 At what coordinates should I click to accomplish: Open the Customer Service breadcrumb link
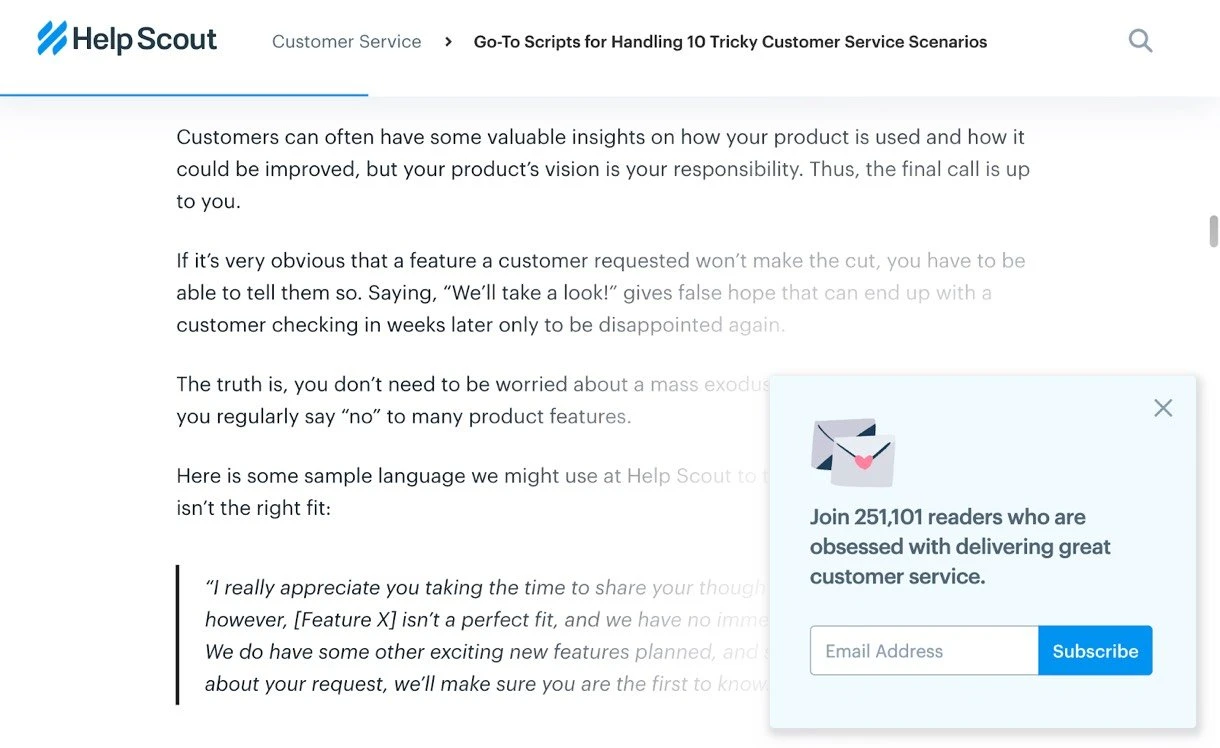pos(346,42)
